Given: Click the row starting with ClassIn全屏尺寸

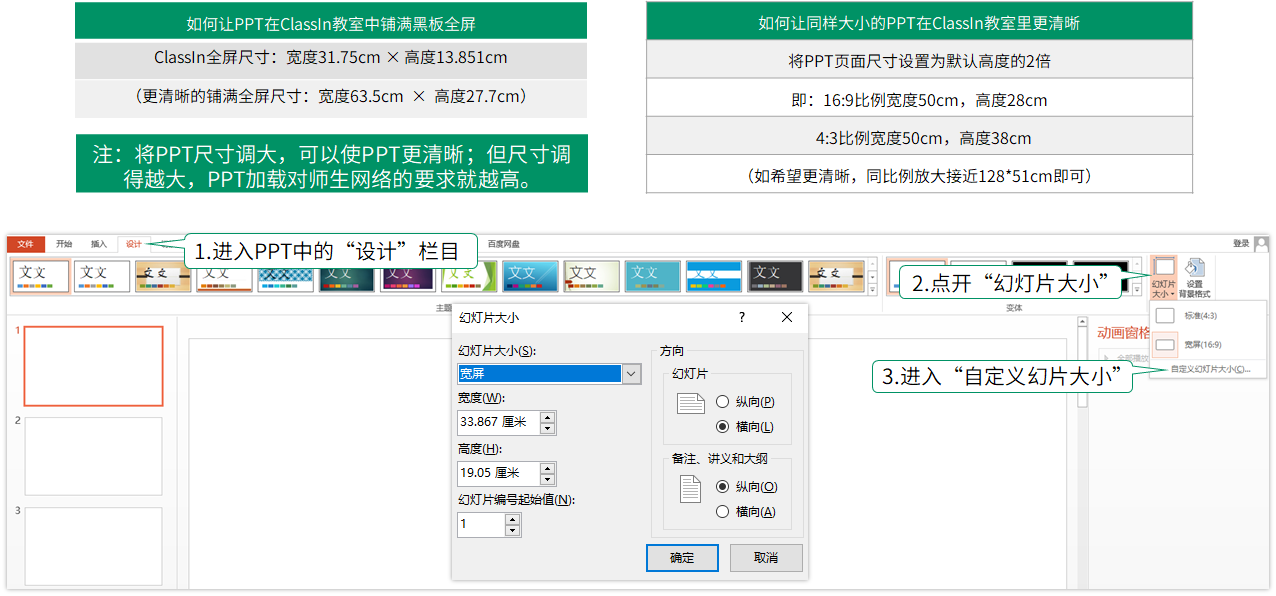Looking at the screenshot, I should [331, 58].
